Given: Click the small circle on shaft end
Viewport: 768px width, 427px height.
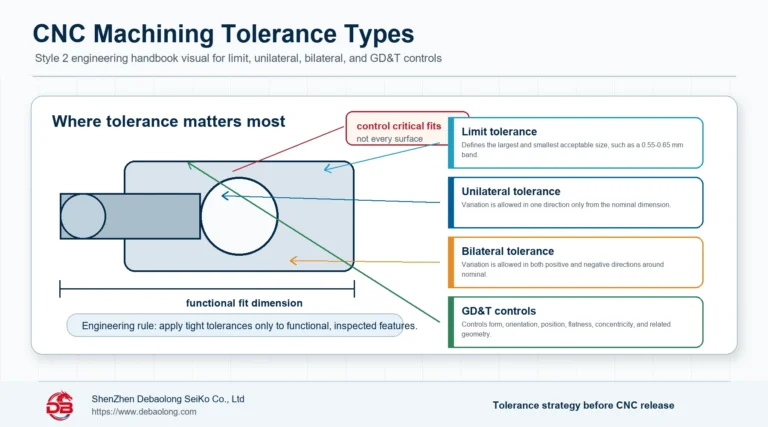Looking at the screenshot, I should 83,216.
